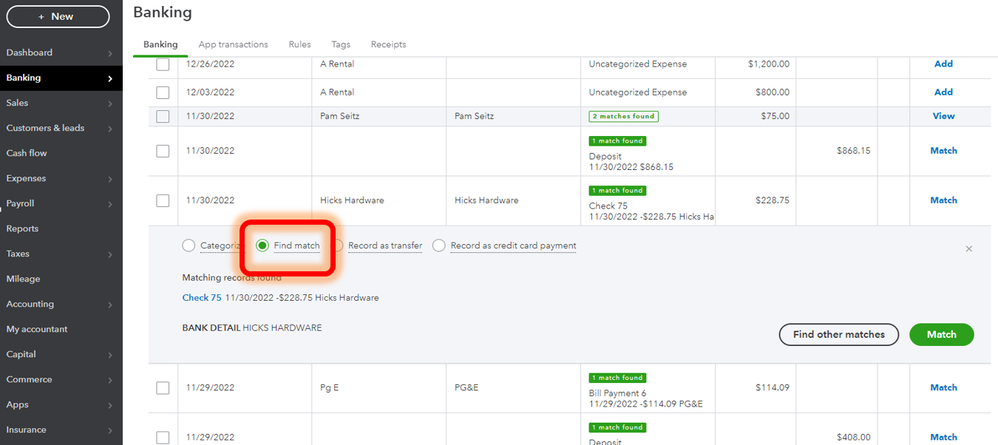The image size is (998, 445).
Task: Open Dashboard in the sidebar
Action: pos(29,53)
